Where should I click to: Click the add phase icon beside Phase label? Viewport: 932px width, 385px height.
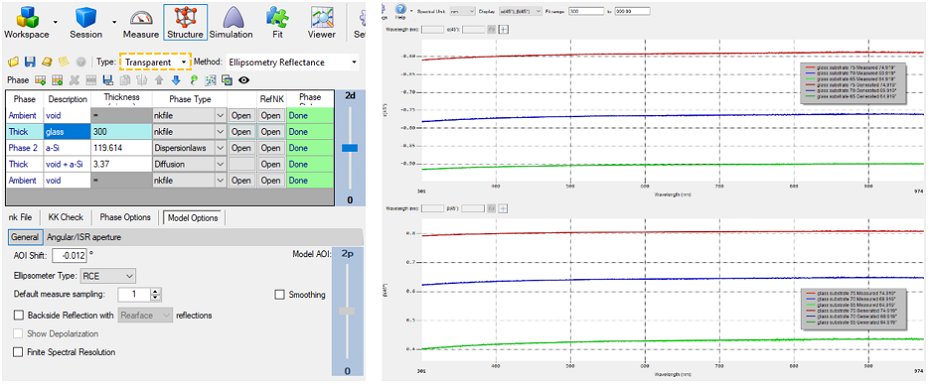pos(40,80)
